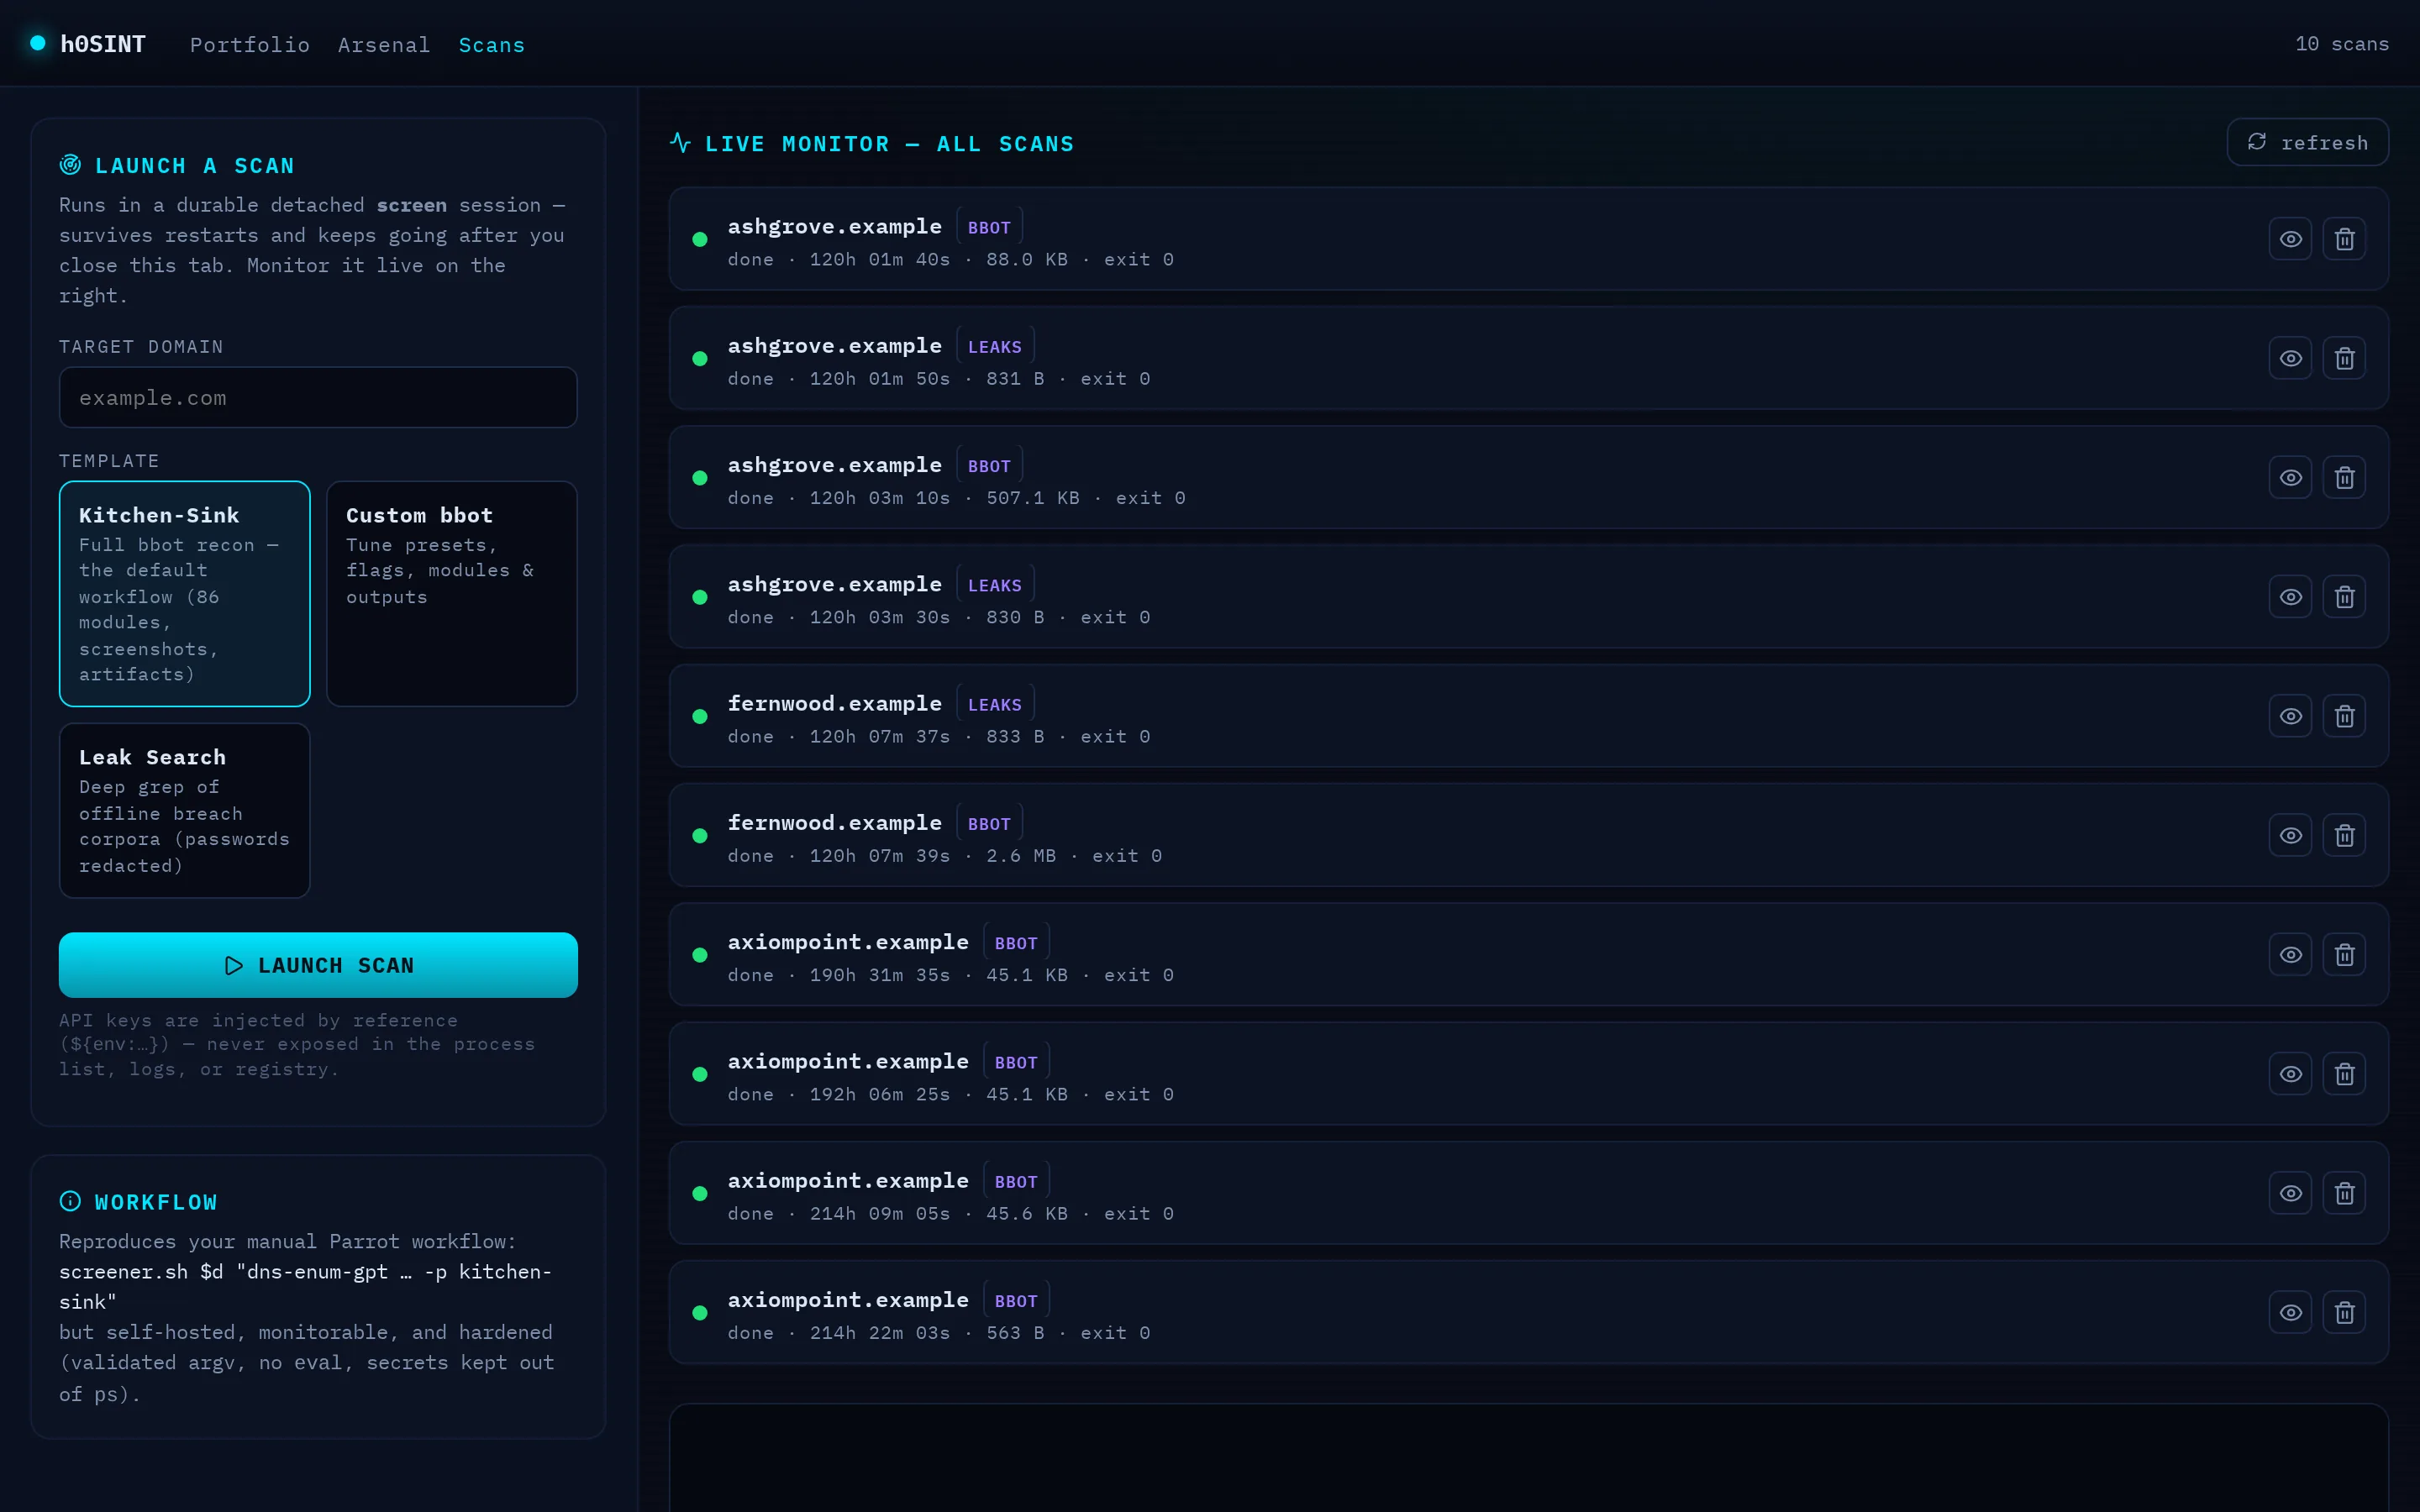Delete the ashgrove.example BBOT 507.1 KB scan
Image resolution: width=2420 pixels, height=1512 pixels.
tap(2344, 478)
